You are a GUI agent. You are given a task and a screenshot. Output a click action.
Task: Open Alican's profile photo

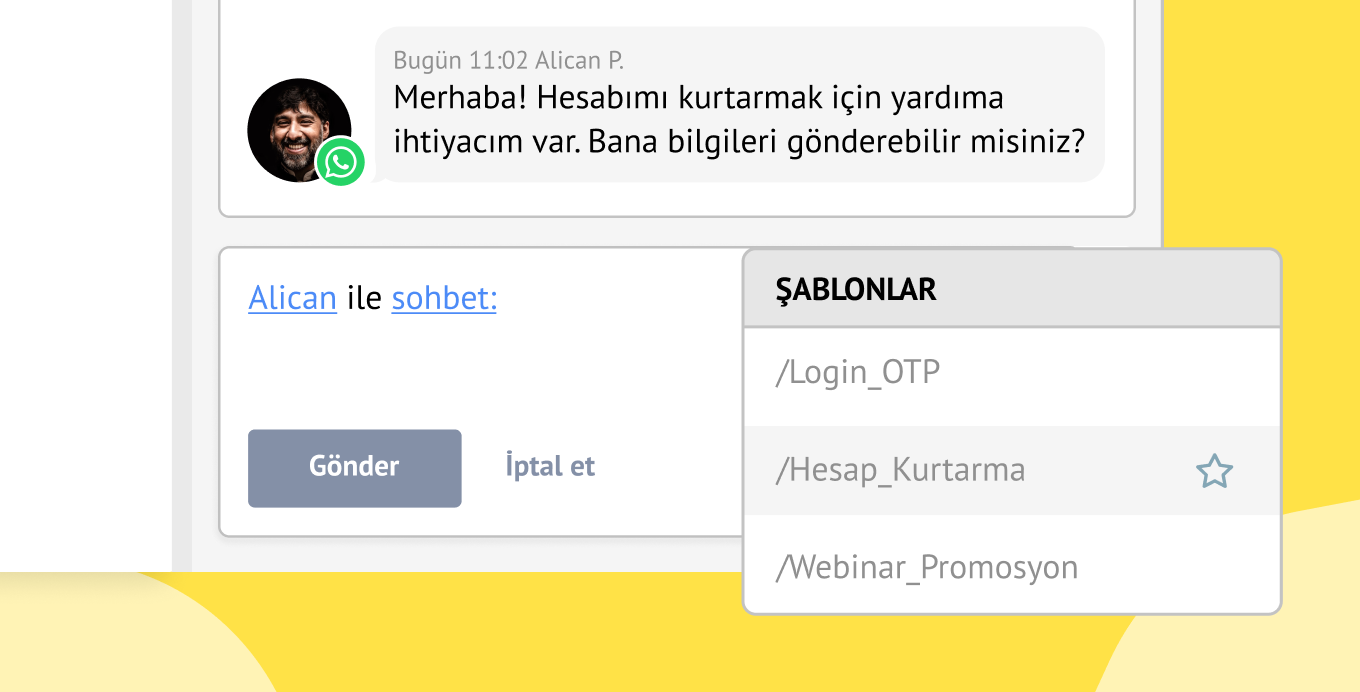pos(295,125)
